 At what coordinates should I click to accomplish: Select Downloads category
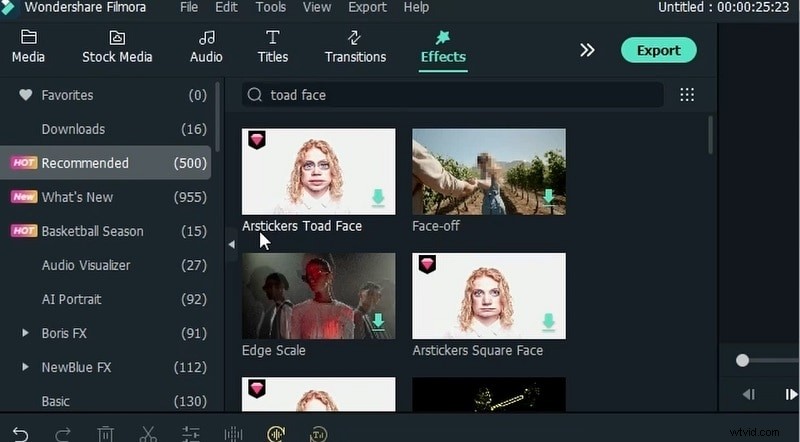pyautogui.click(x=106, y=129)
